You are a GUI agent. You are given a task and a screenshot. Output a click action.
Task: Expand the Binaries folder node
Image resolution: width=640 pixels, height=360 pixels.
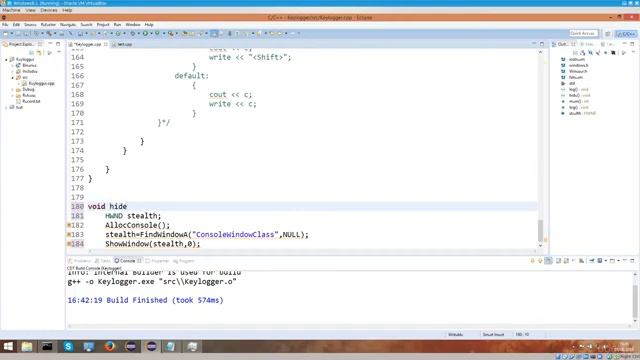[13, 65]
